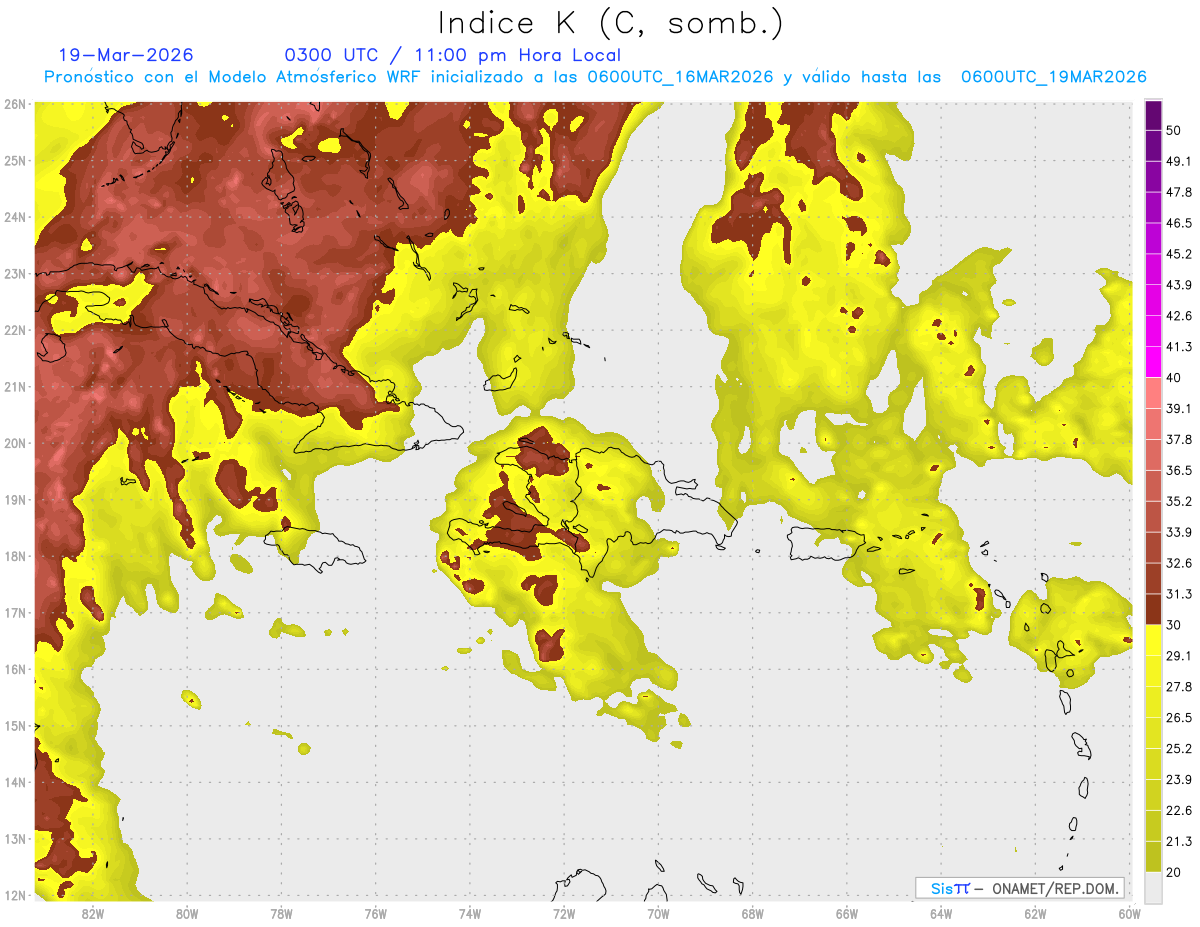Click the color scale label '41.3'

pos(1178,347)
